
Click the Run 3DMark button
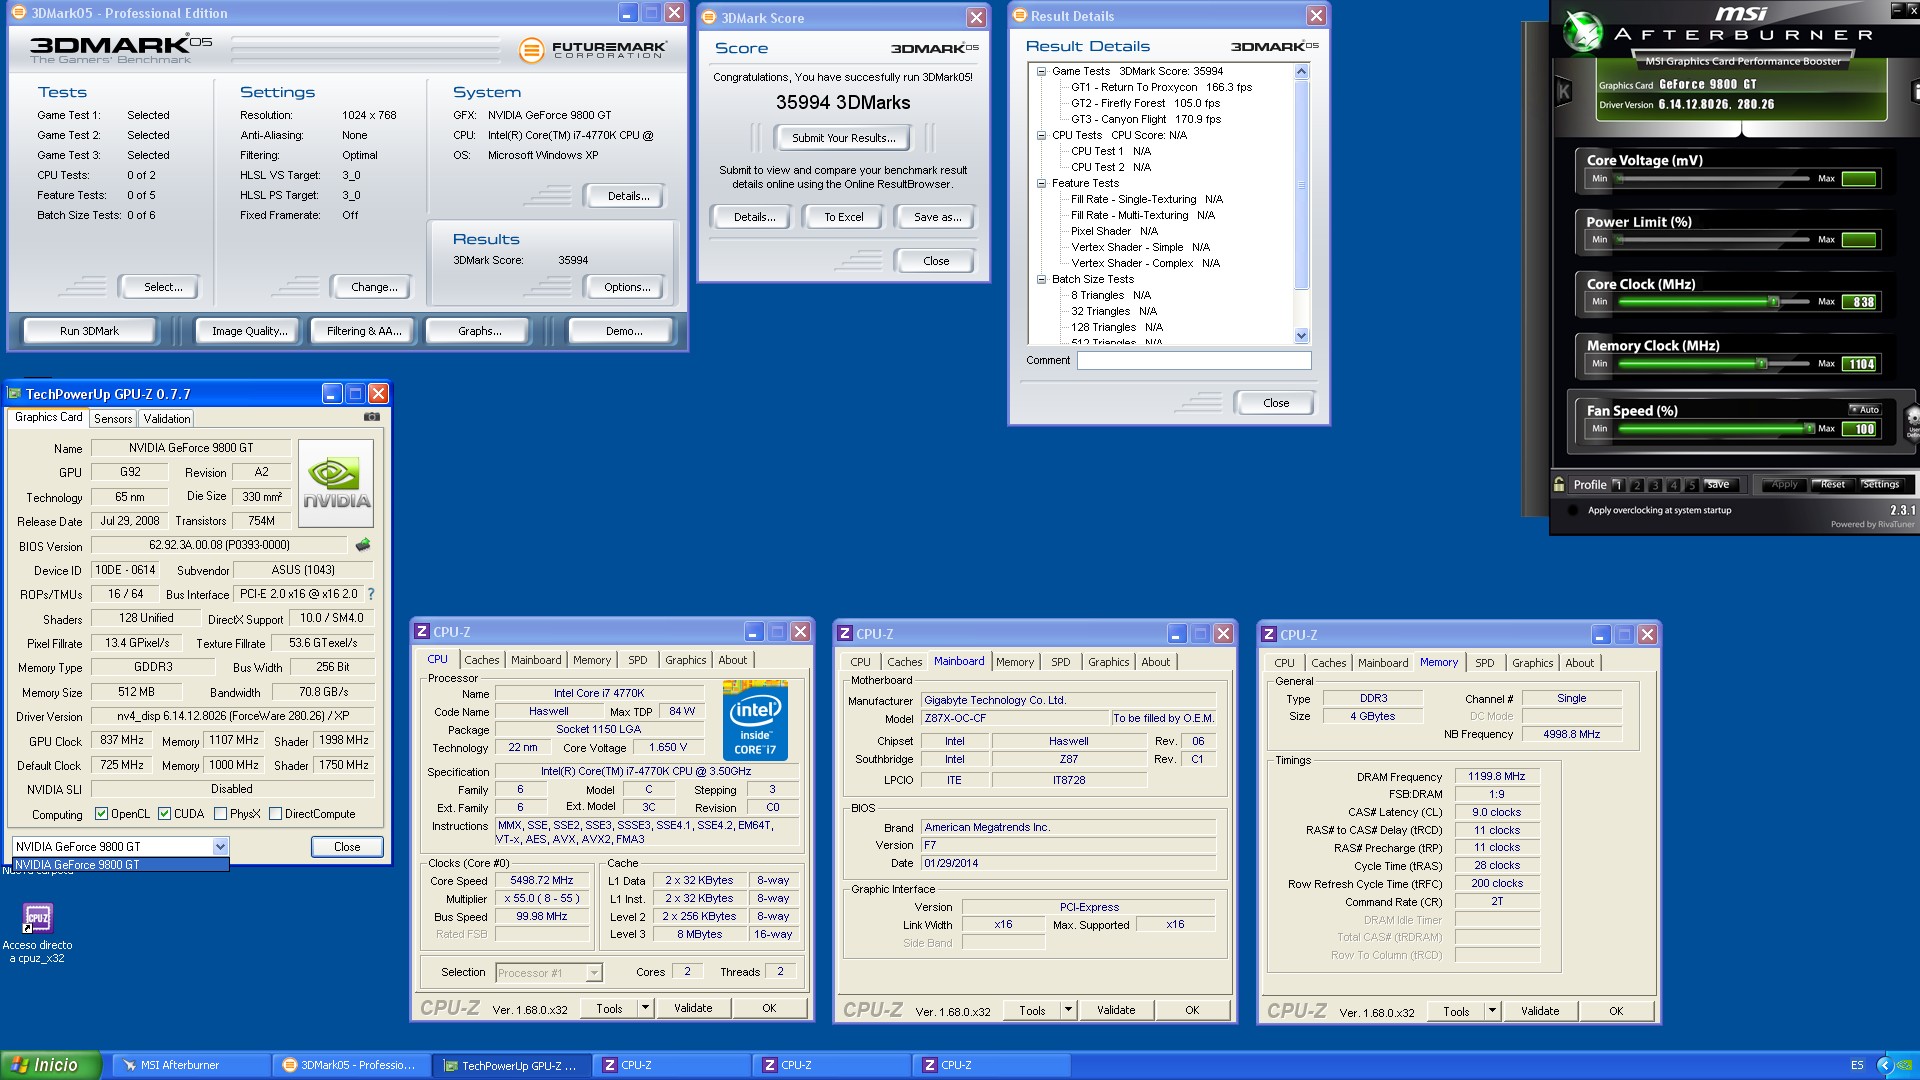[89, 331]
